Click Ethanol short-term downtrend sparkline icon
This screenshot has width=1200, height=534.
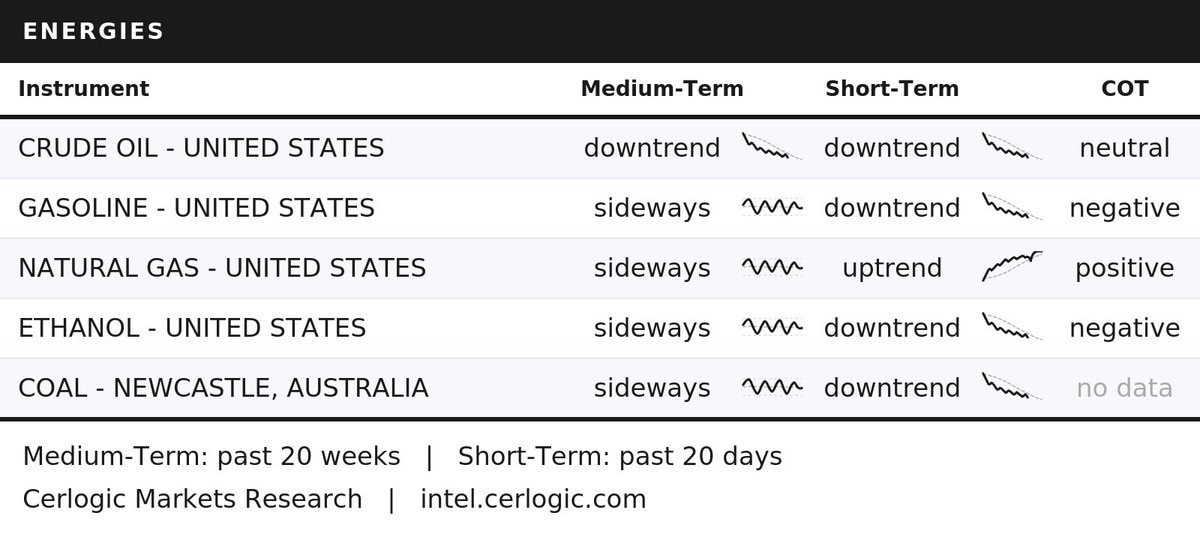pyautogui.click(x=1012, y=328)
